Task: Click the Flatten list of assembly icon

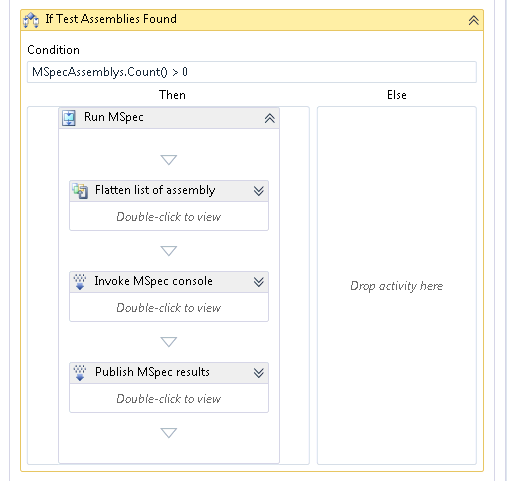Action: coord(80,191)
